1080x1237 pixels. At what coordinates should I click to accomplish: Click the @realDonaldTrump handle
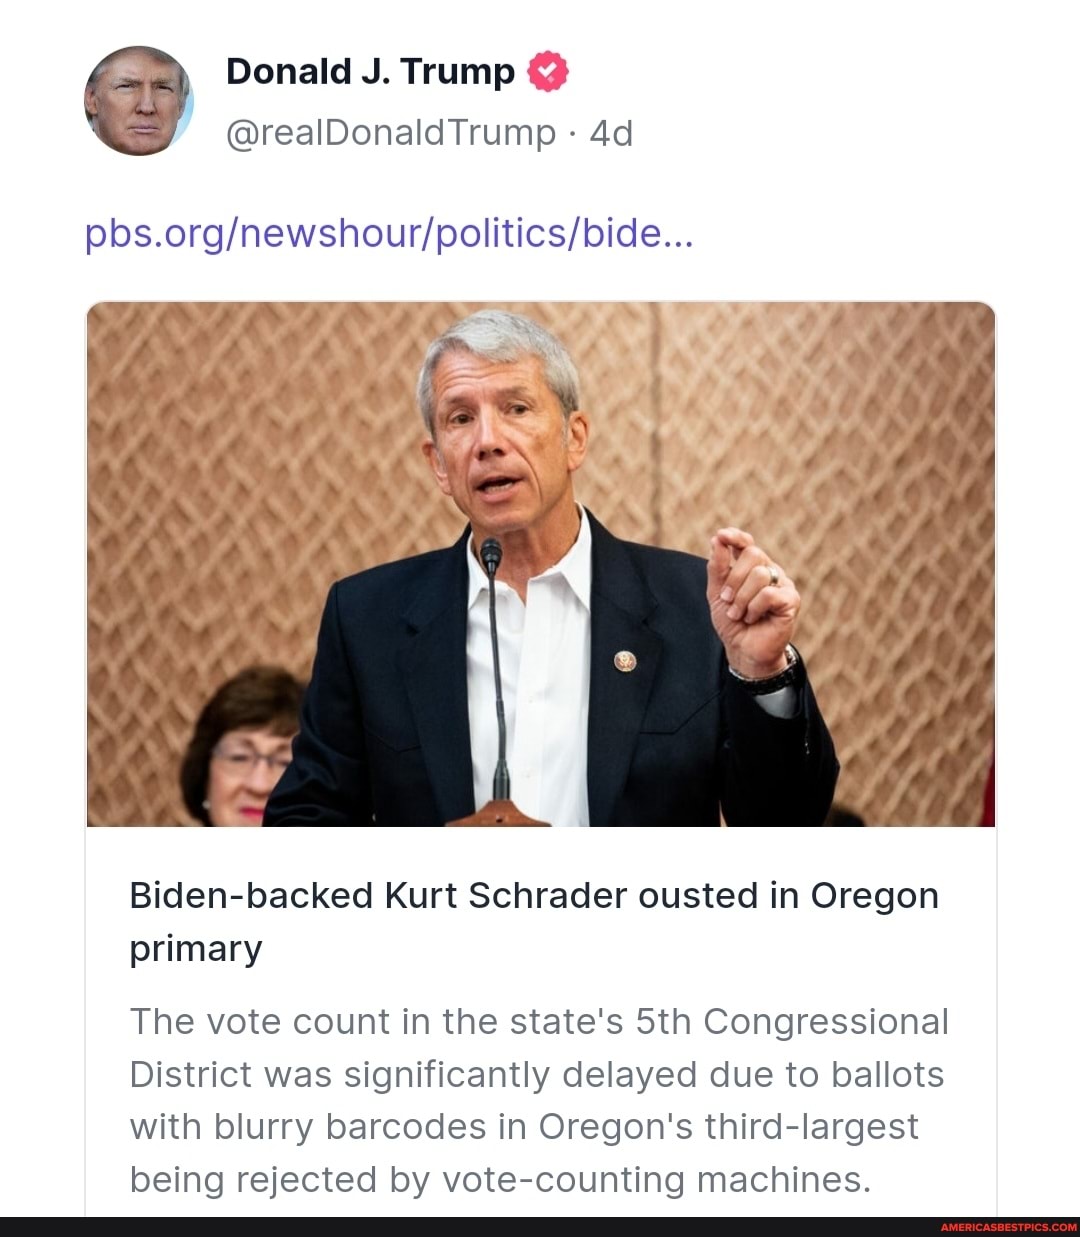pyautogui.click(x=391, y=132)
